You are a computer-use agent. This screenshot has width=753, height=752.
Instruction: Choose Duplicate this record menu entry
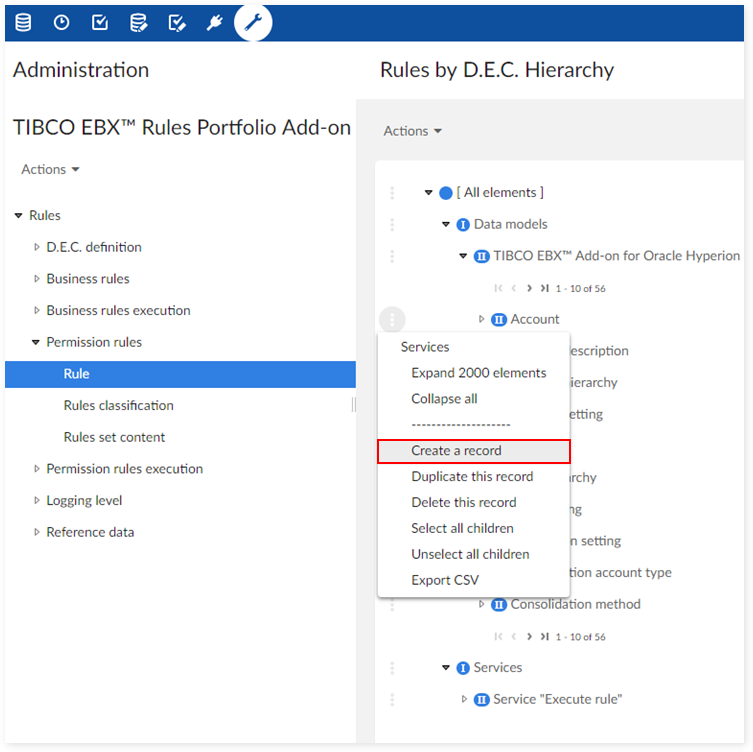click(474, 477)
